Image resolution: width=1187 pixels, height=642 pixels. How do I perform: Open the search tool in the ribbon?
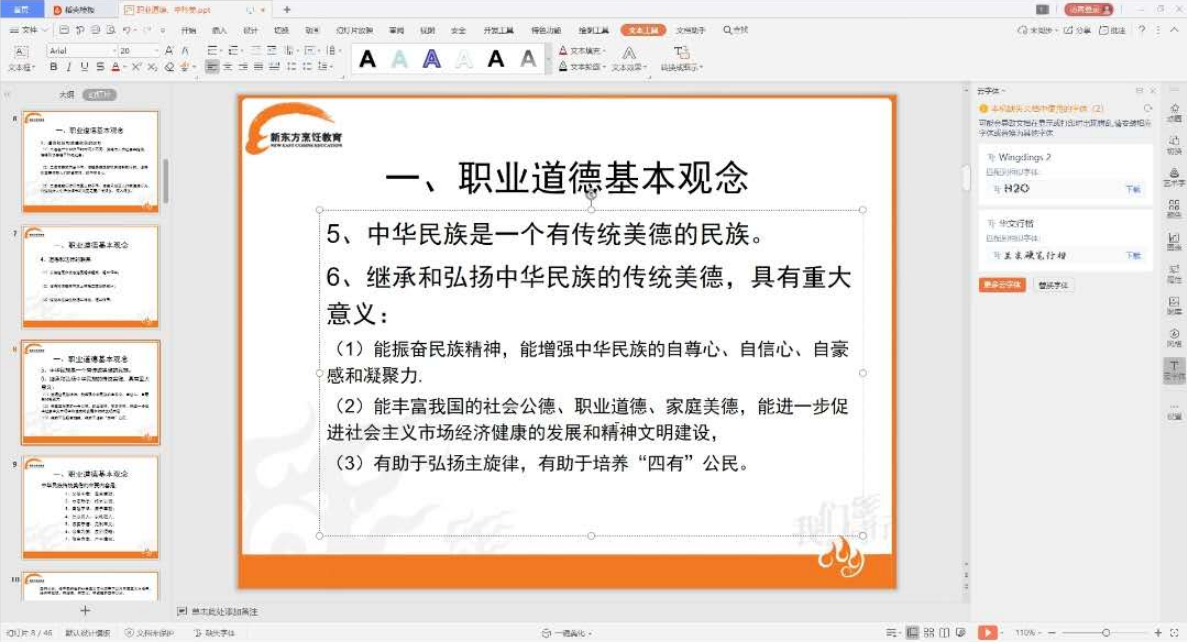(x=735, y=30)
